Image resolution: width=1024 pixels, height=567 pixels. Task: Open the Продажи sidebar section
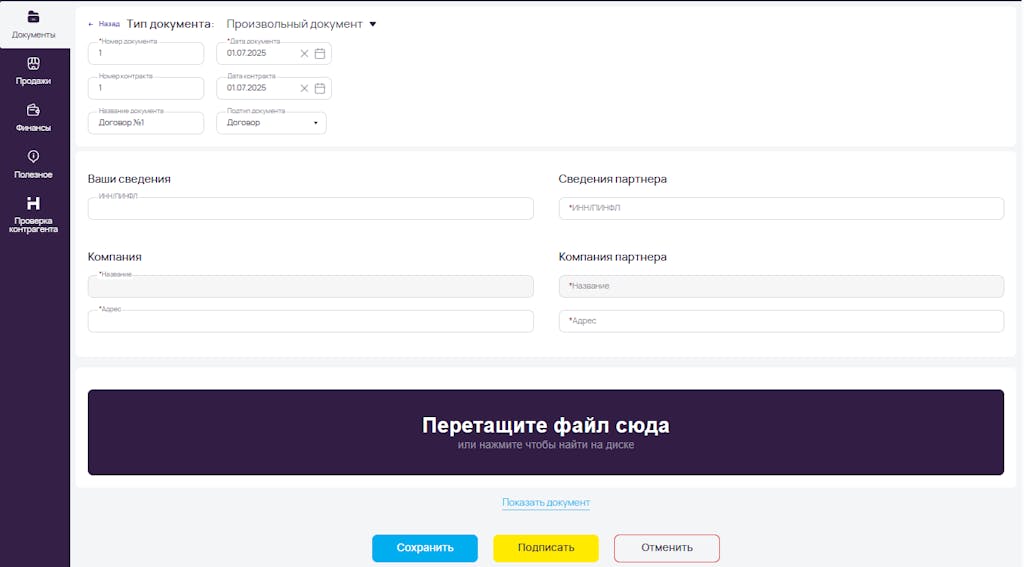click(x=33, y=71)
